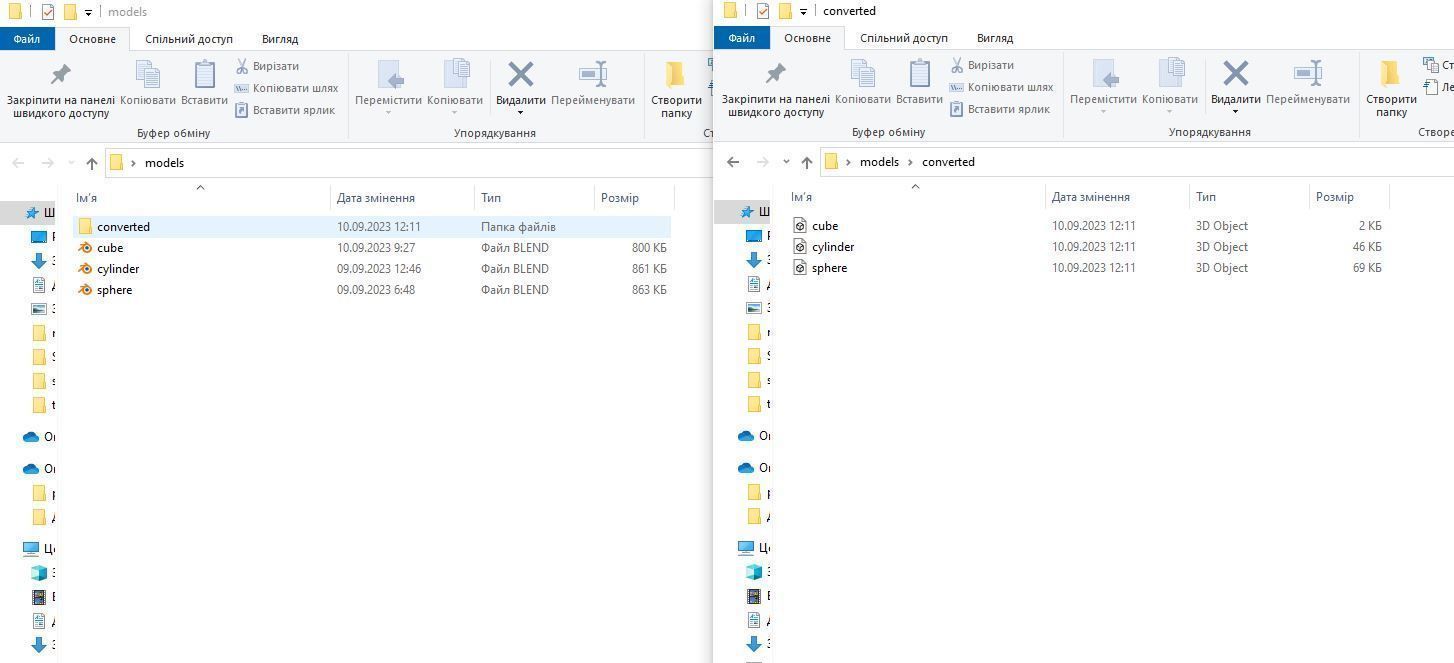Screen dimensions: 1454x663
Task: Click Up arrow in models window navigation
Action: click(92, 163)
